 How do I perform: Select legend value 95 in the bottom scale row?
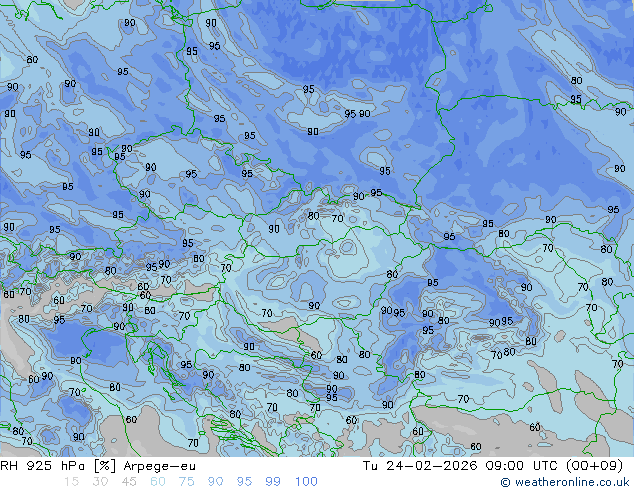click(244, 482)
